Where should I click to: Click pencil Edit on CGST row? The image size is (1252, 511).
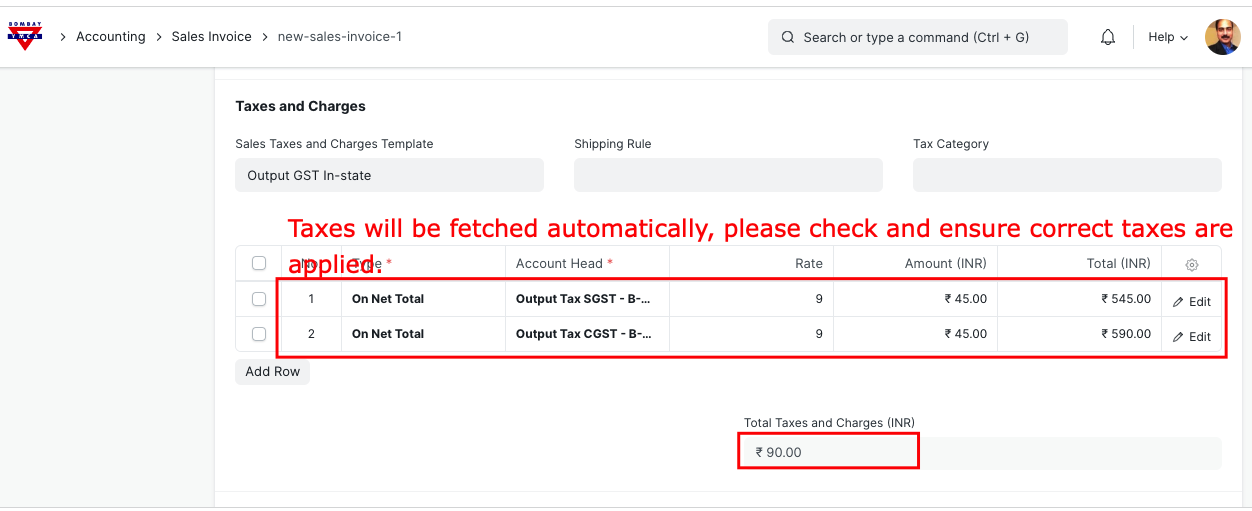tap(1191, 337)
